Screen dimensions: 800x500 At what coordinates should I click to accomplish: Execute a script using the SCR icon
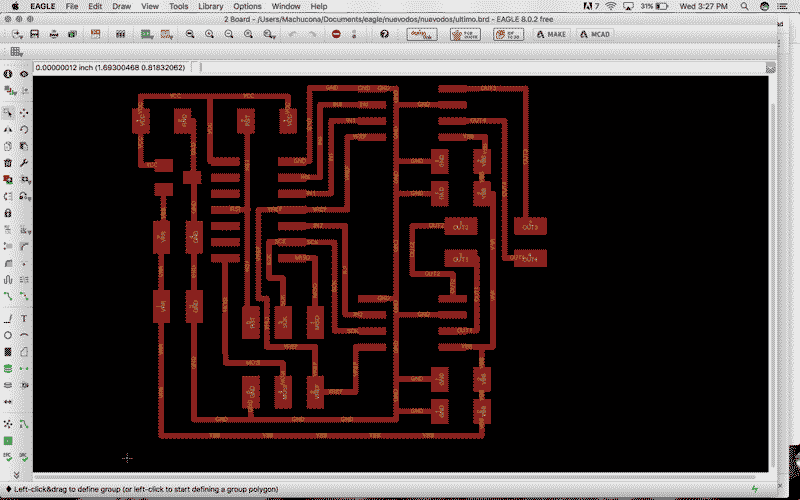click(147, 34)
